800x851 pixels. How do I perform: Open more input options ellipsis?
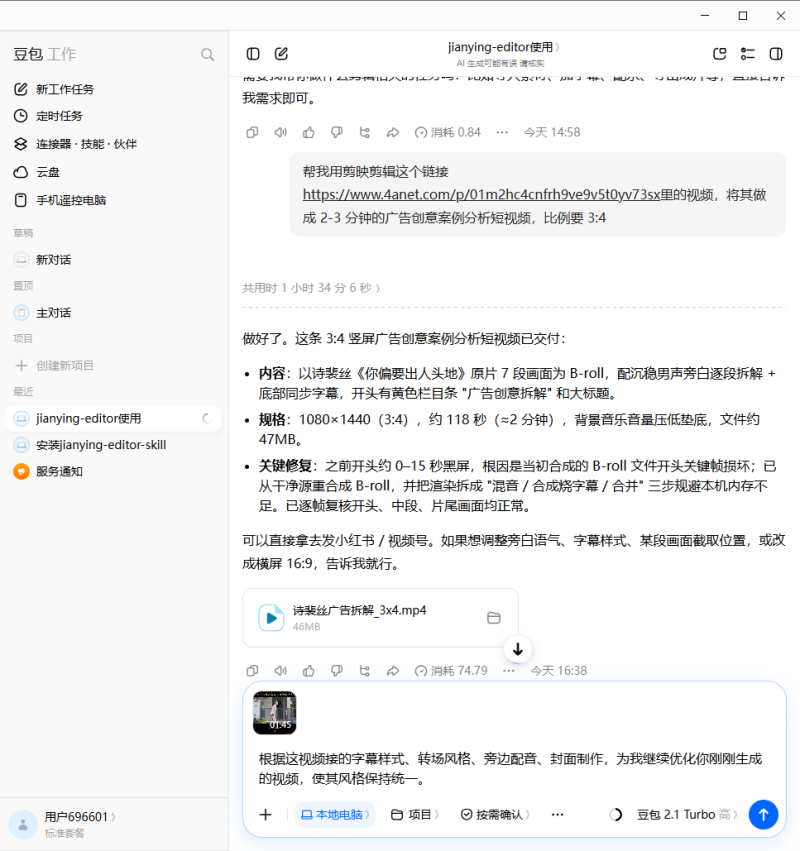[557, 815]
